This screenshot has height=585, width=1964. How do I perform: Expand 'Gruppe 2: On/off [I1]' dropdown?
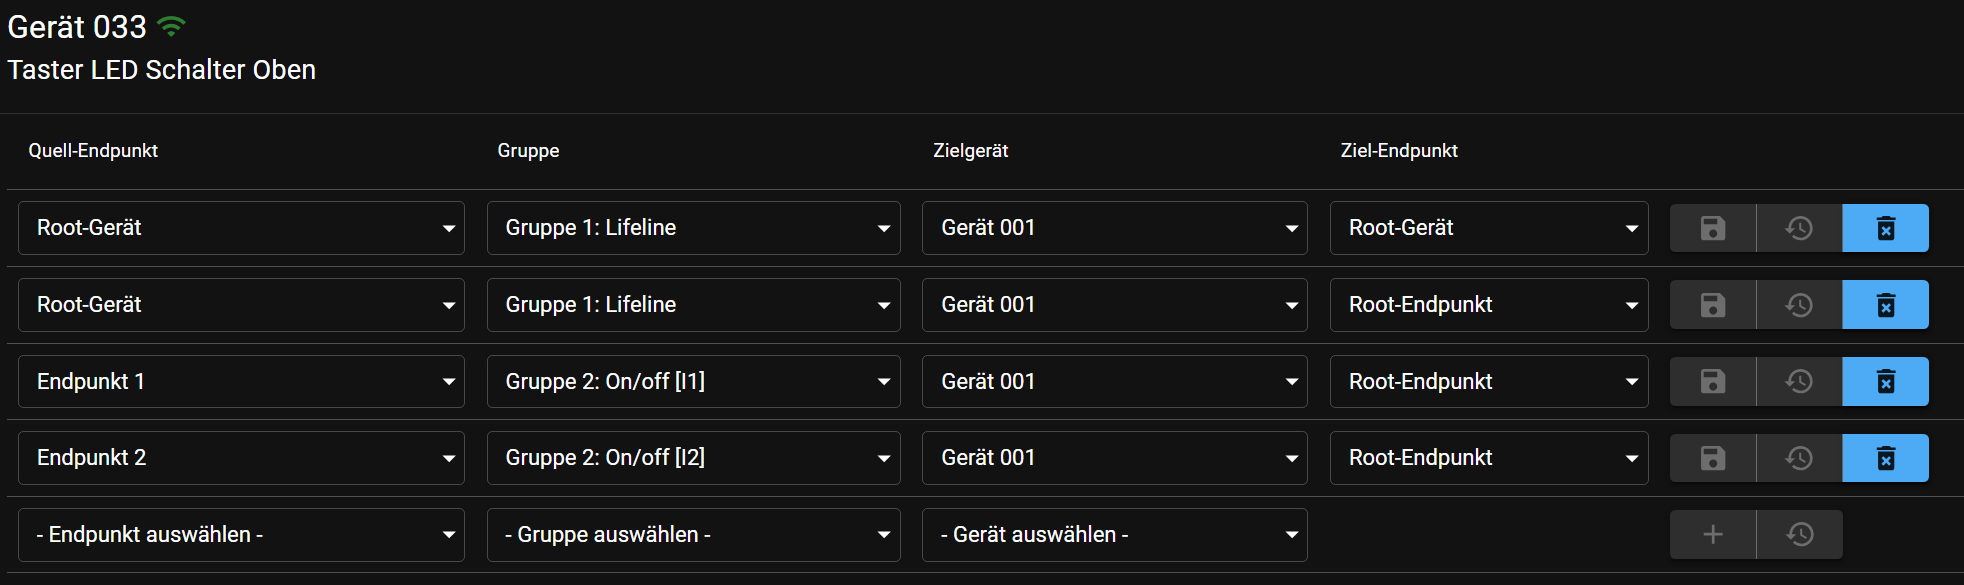click(x=693, y=381)
